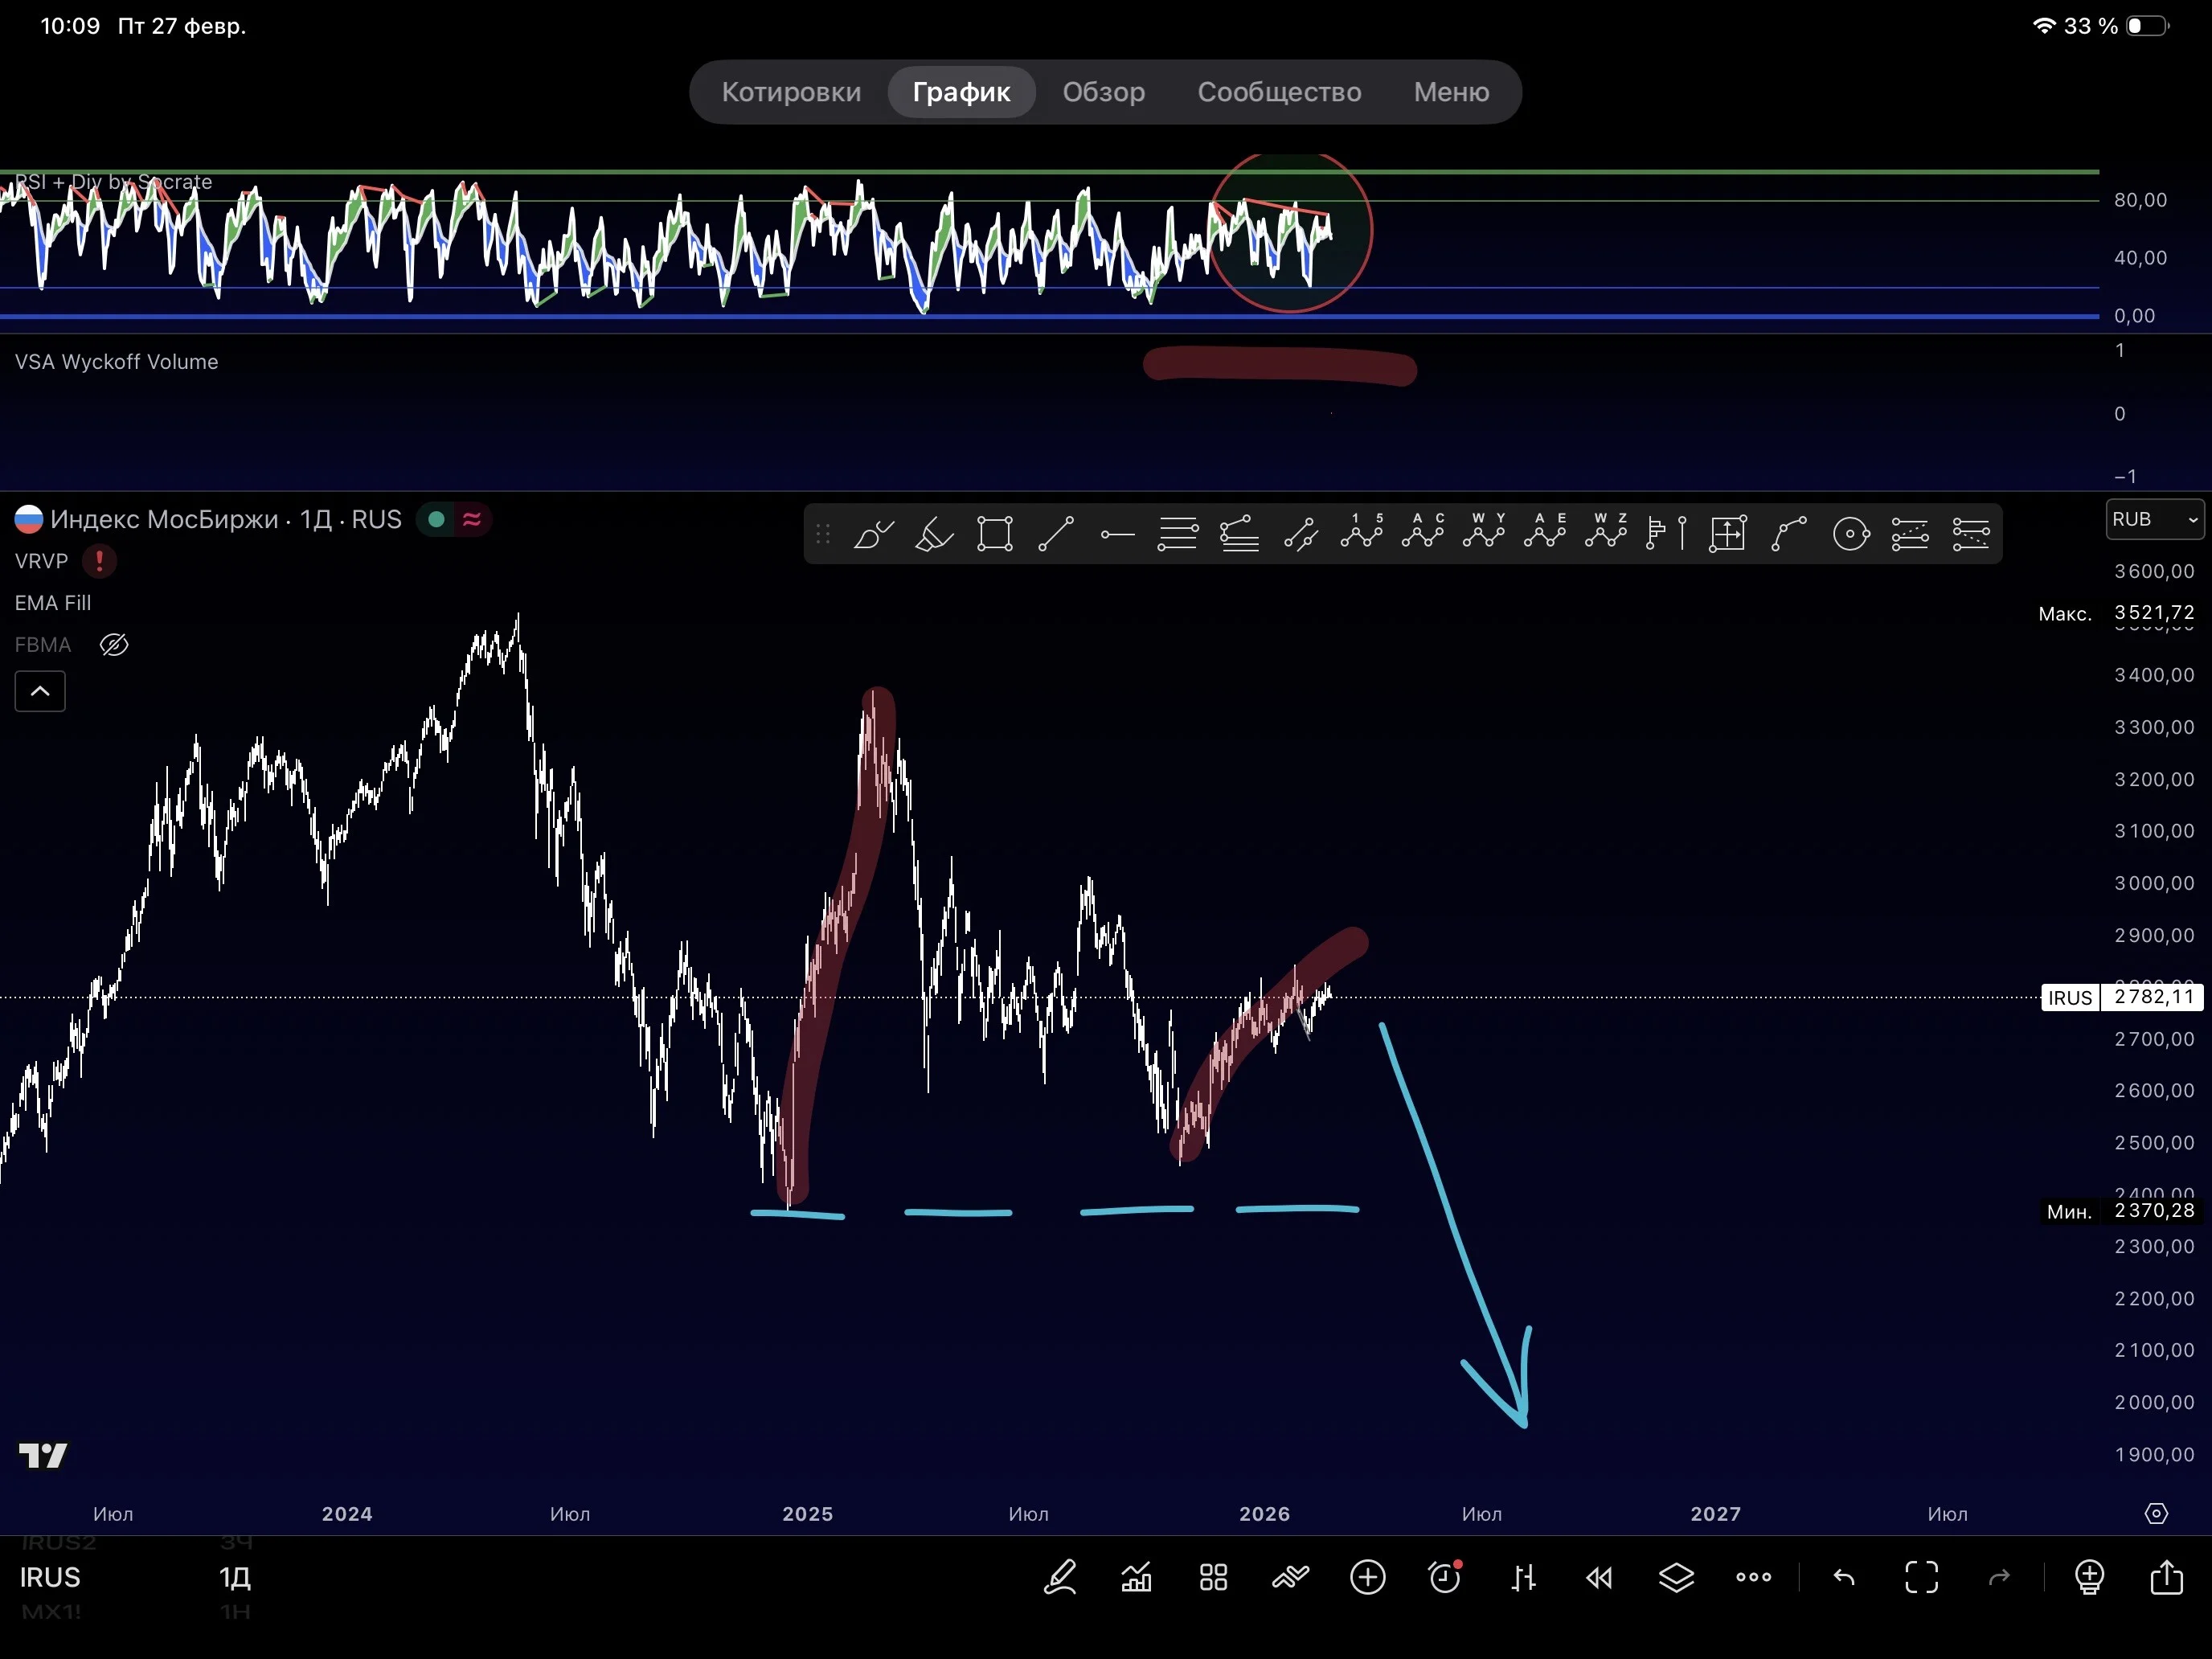Screen dimensions: 2212x1659
Task: Select the Elliott W-Y wave tool
Action: click(1484, 531)
